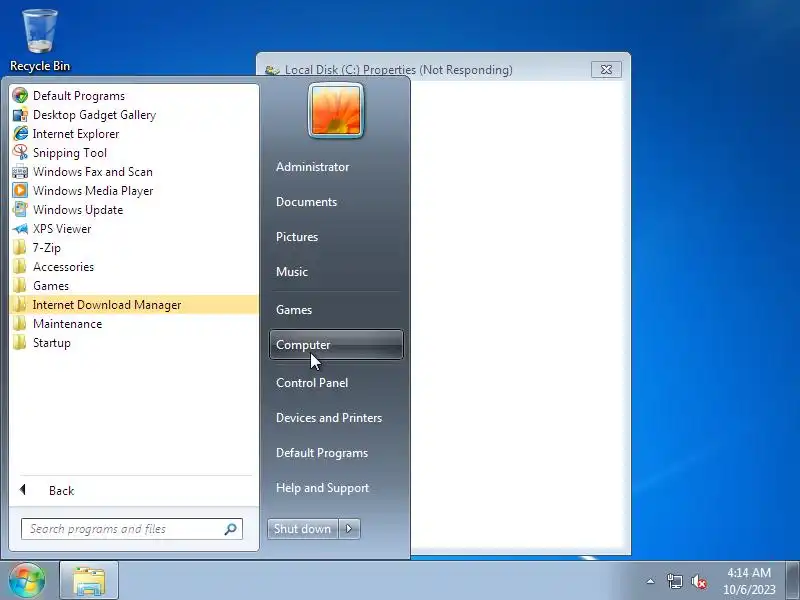This screenshot has width=800, height=600.
Task: Click the Show desktop button
Action: click(793, 581)
